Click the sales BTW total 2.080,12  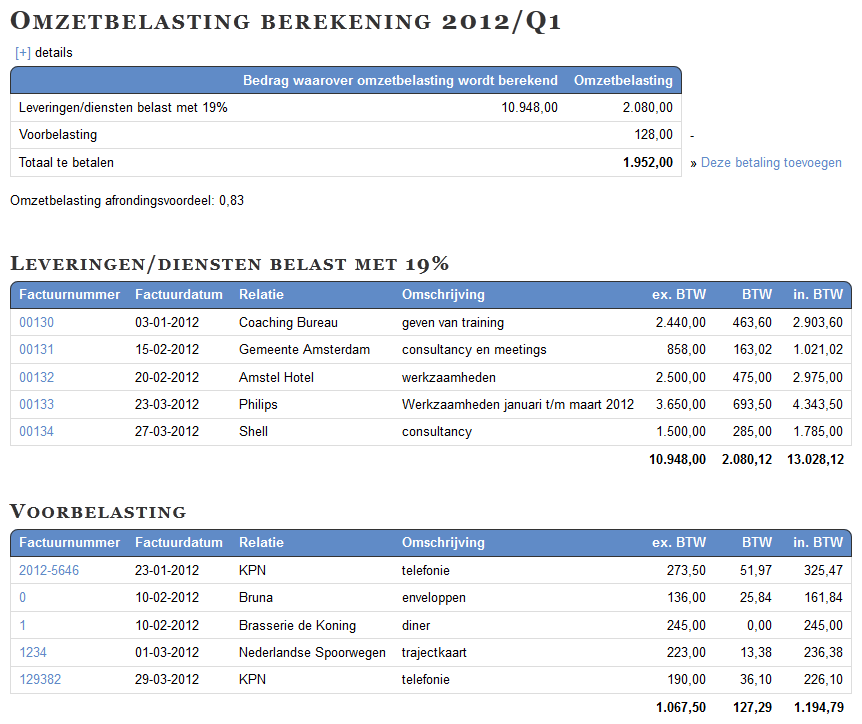point(747,460)
